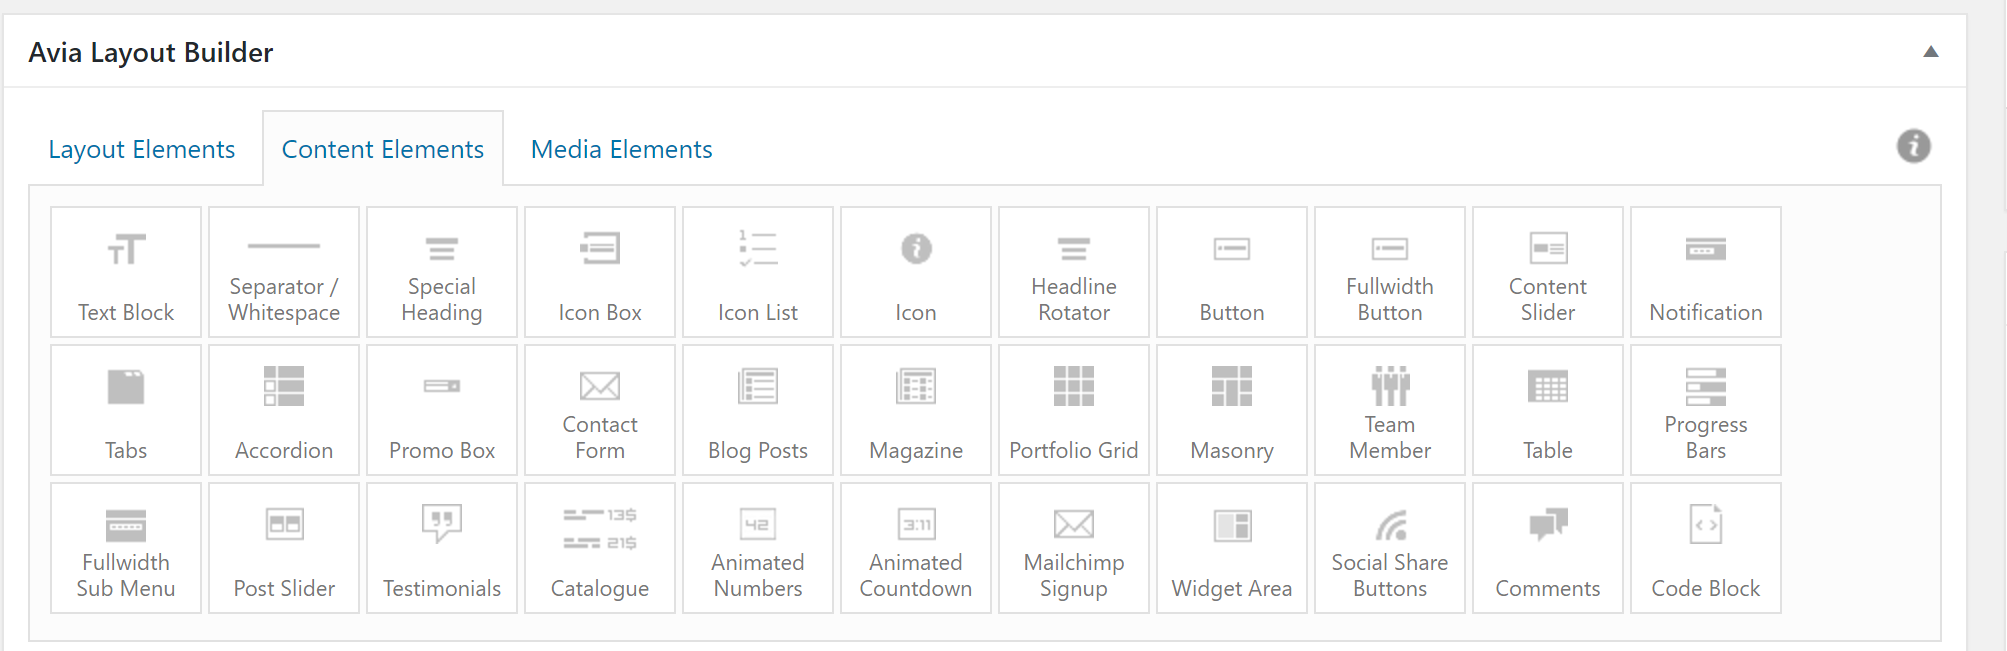Add the Social Share Buttons element
Image resolution: width=2007 pixels, height=651 pixels.
pos(1390,548)
